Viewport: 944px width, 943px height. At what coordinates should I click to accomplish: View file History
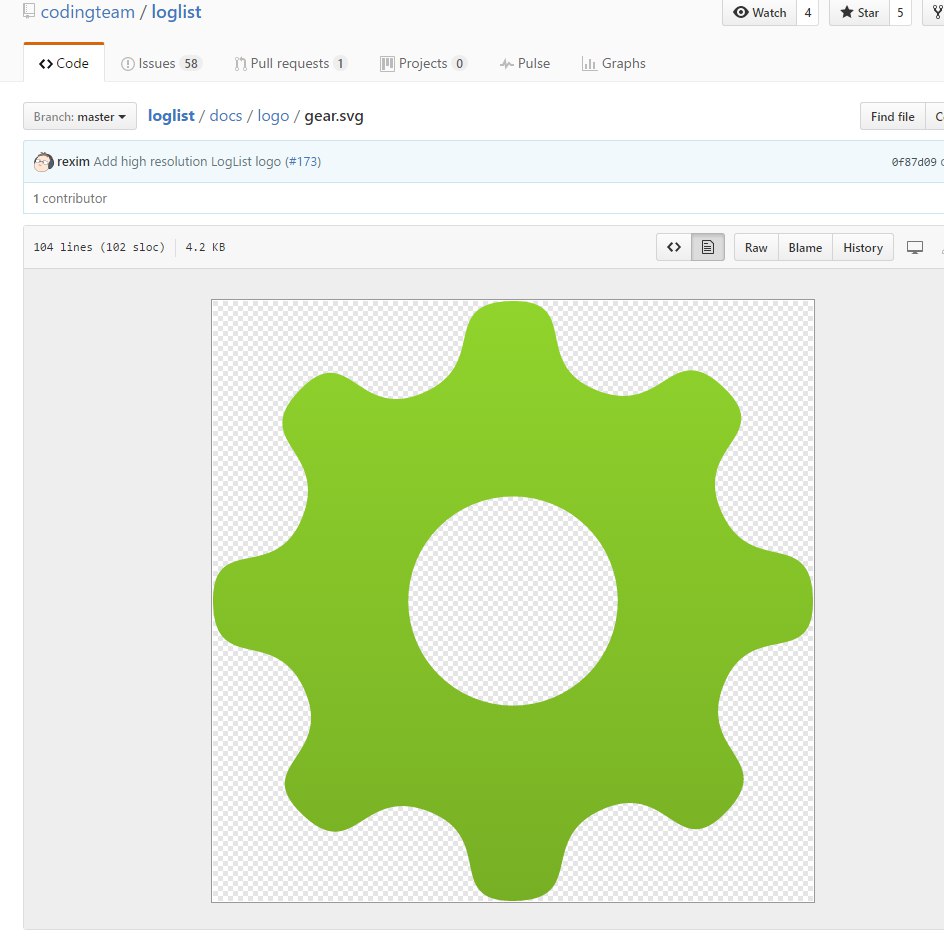pos(863,247)
